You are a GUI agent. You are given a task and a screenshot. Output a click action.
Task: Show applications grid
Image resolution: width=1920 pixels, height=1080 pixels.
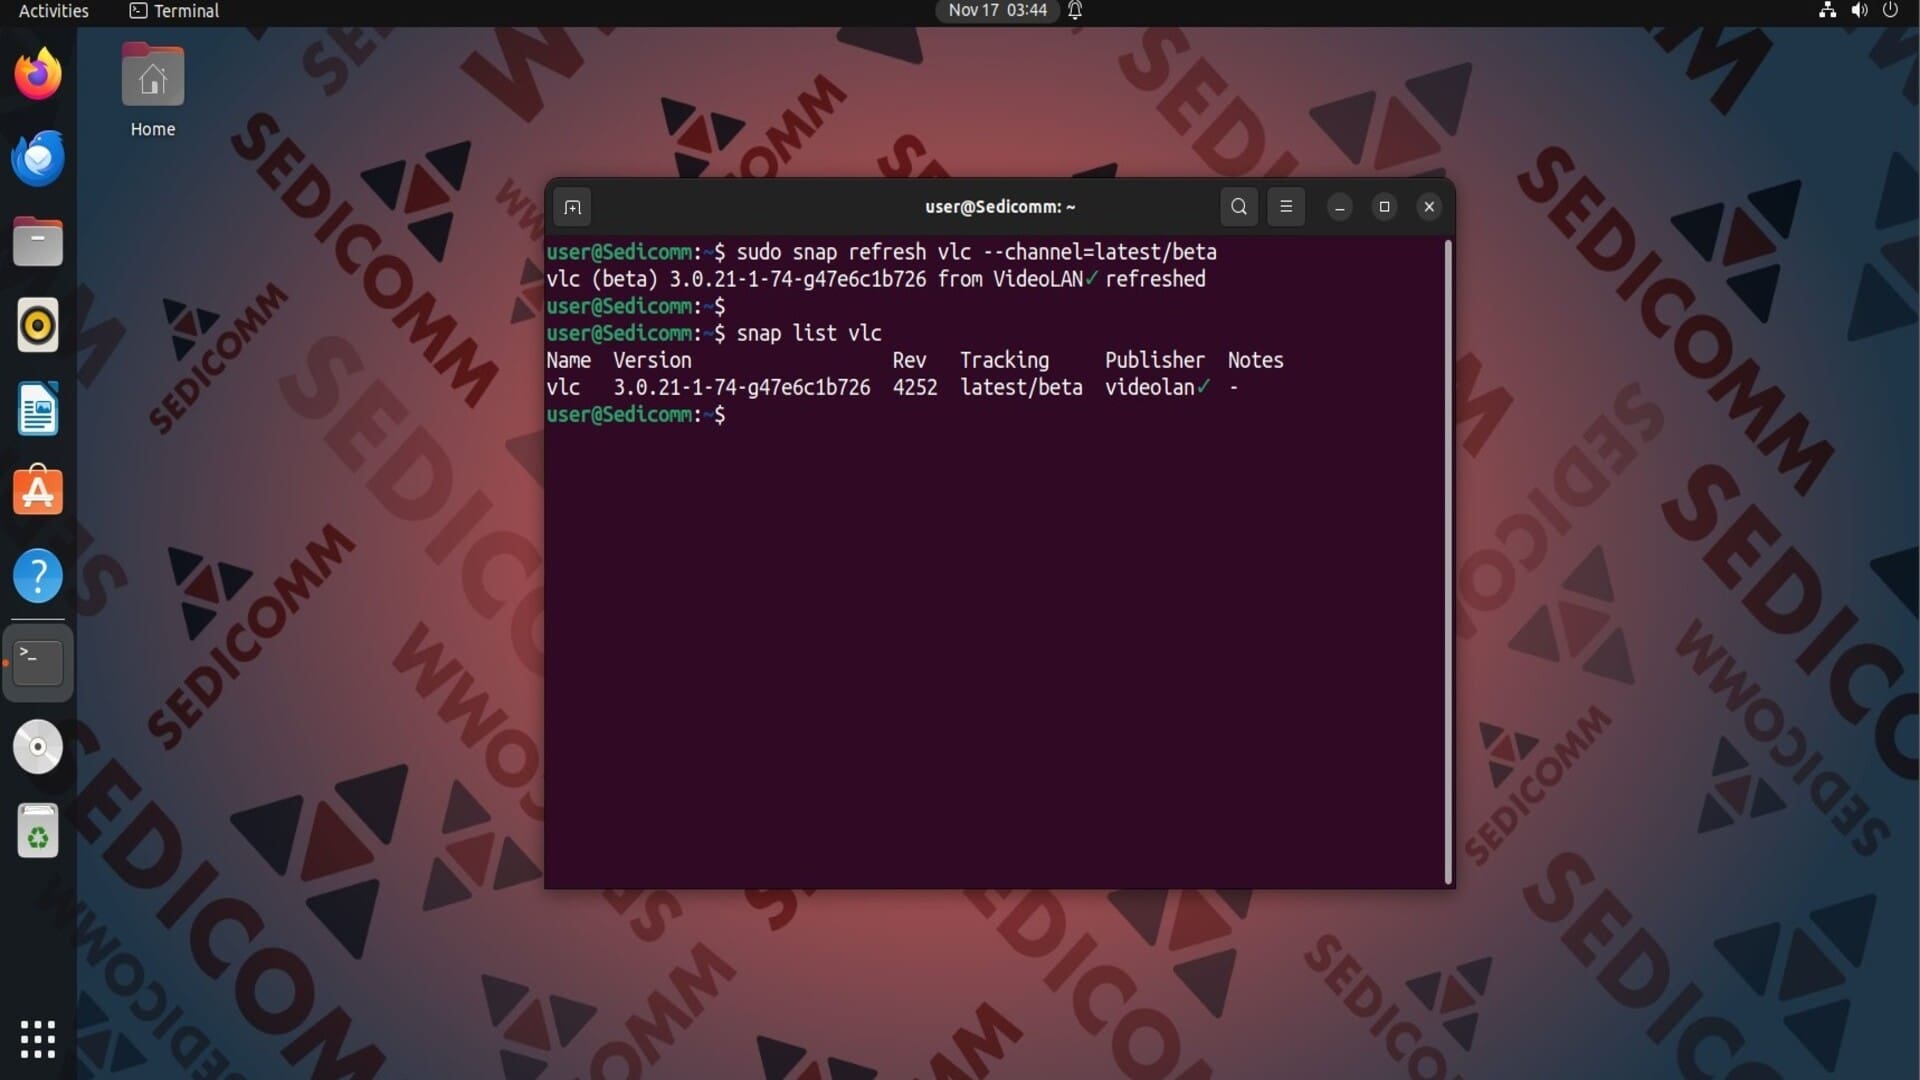(38, 1039)
